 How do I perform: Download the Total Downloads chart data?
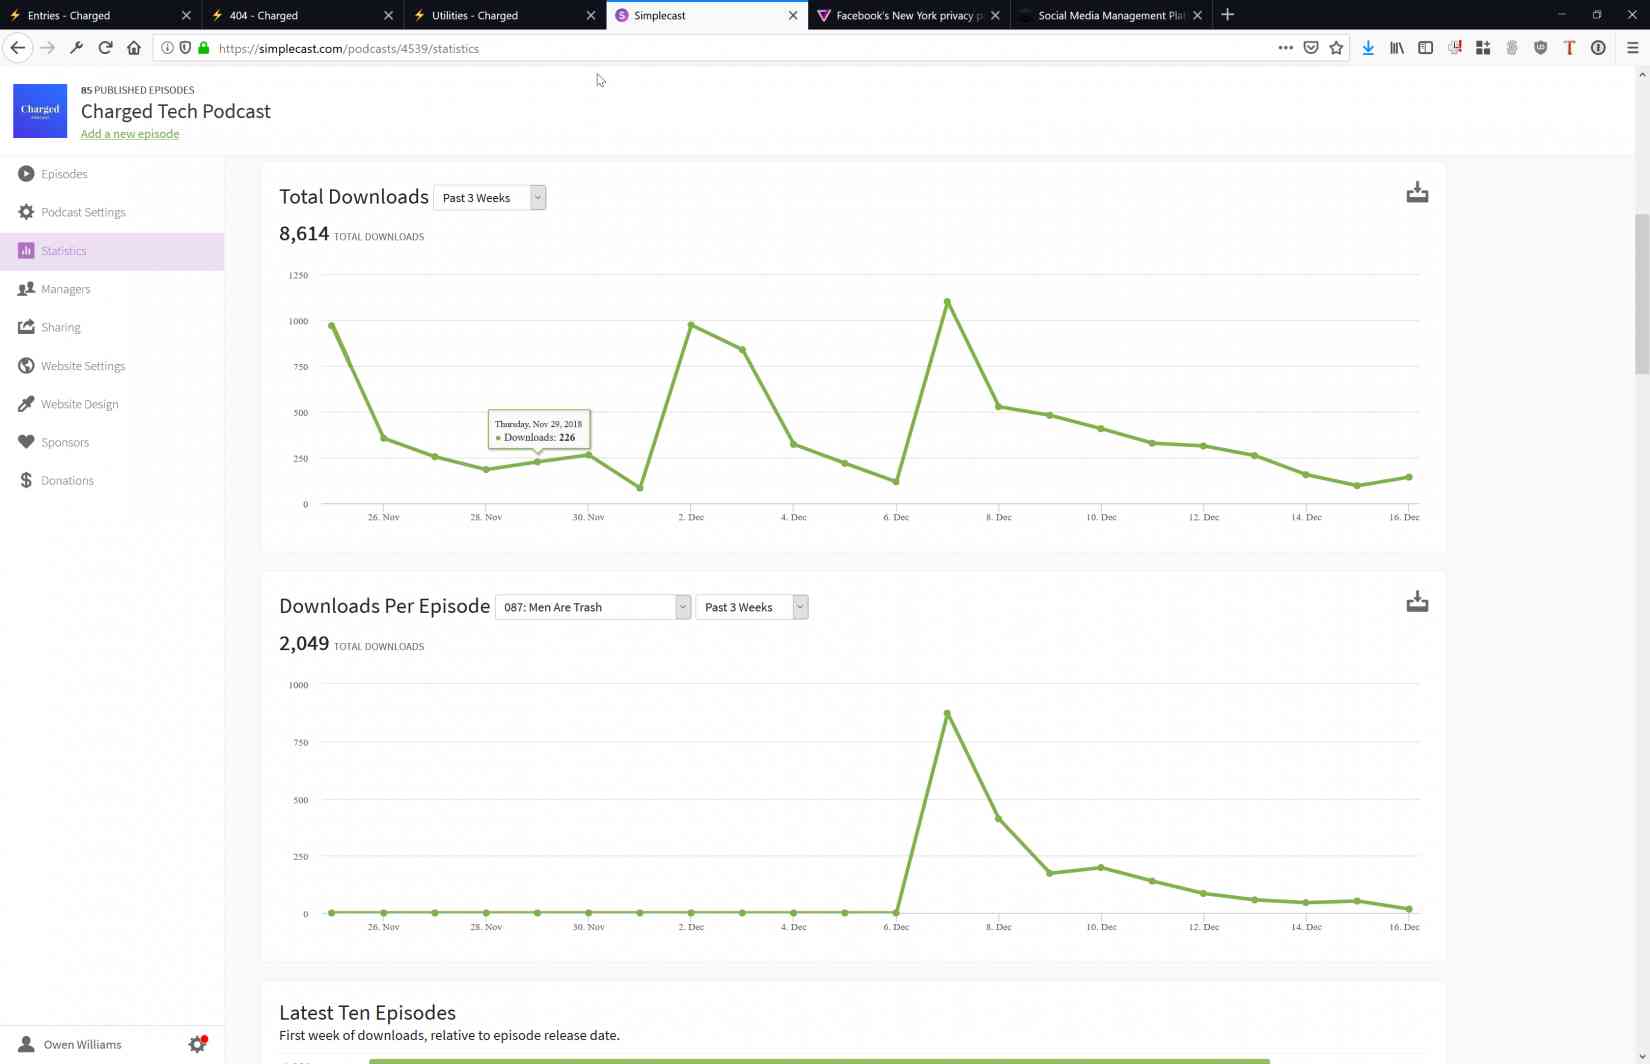pyautogui.click(x=1417, y=192)
